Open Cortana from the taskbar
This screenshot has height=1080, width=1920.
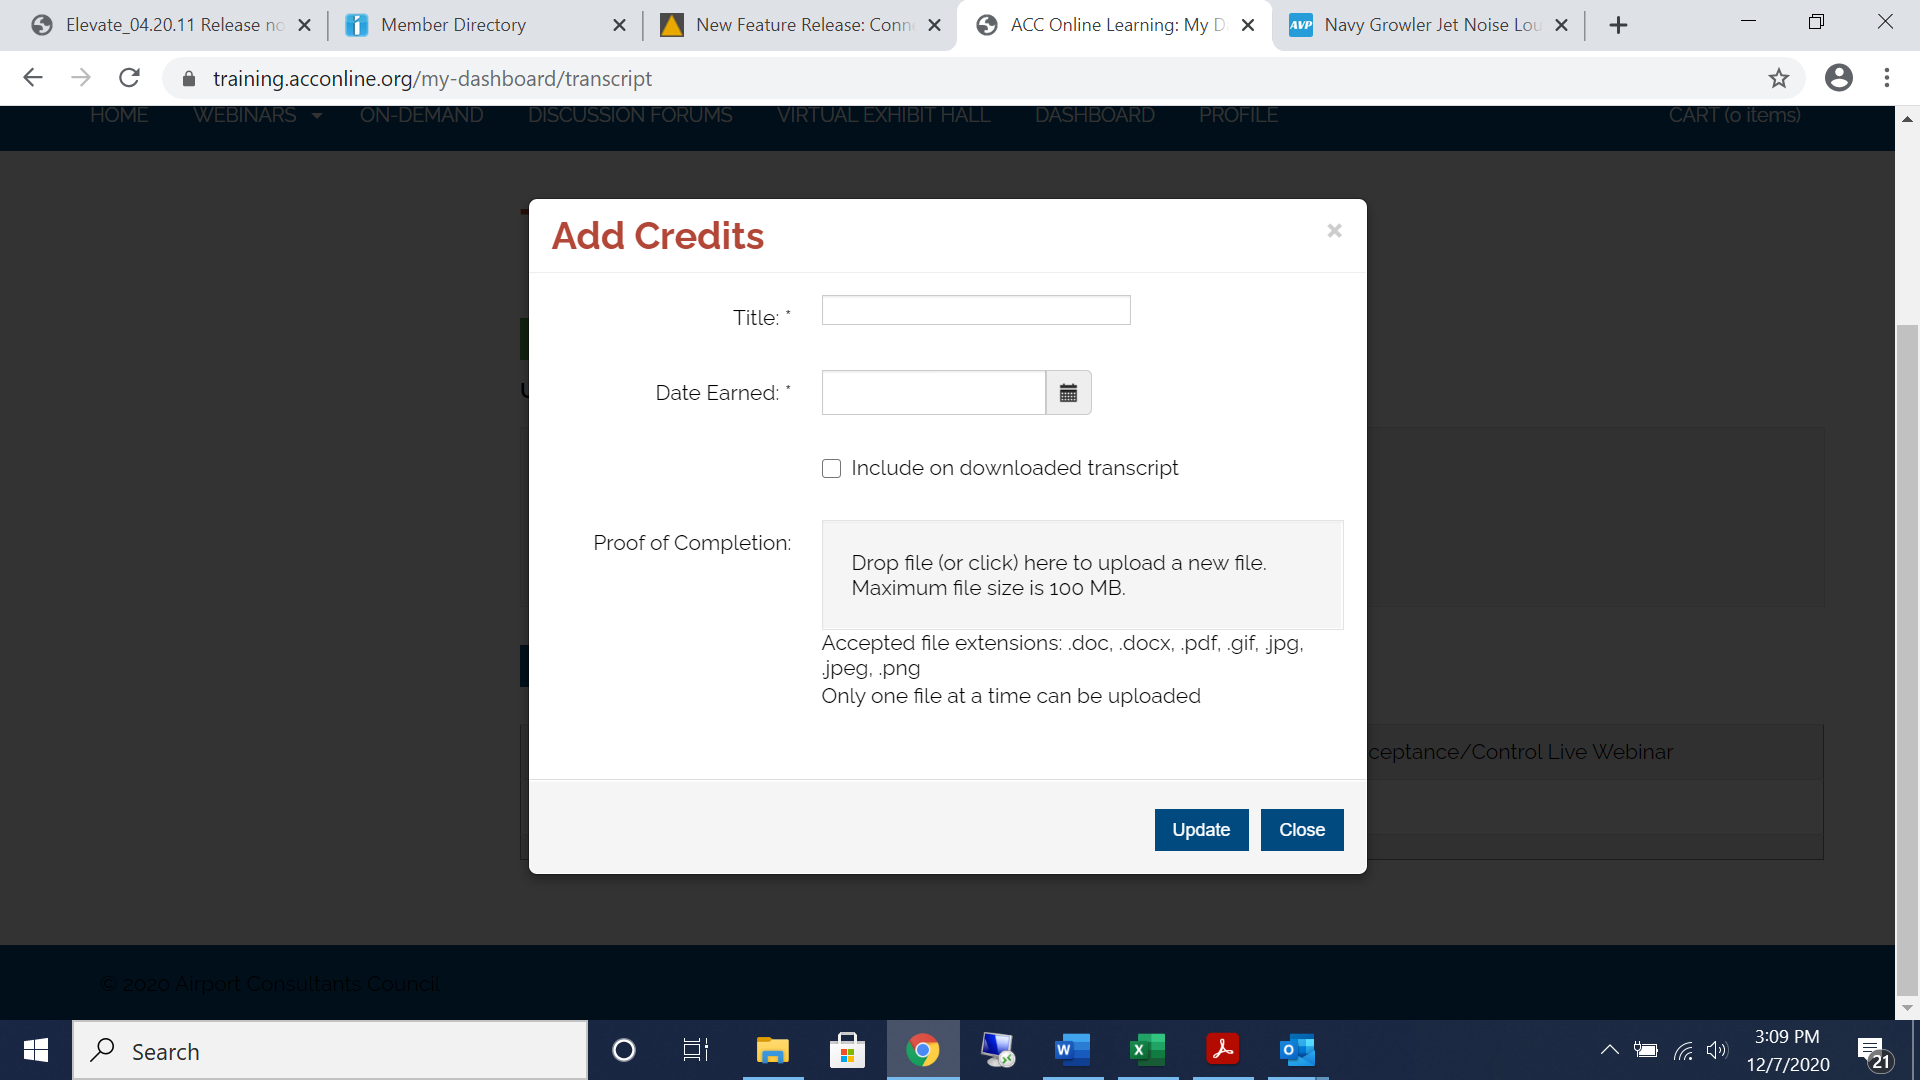[x=624, y=1050]
